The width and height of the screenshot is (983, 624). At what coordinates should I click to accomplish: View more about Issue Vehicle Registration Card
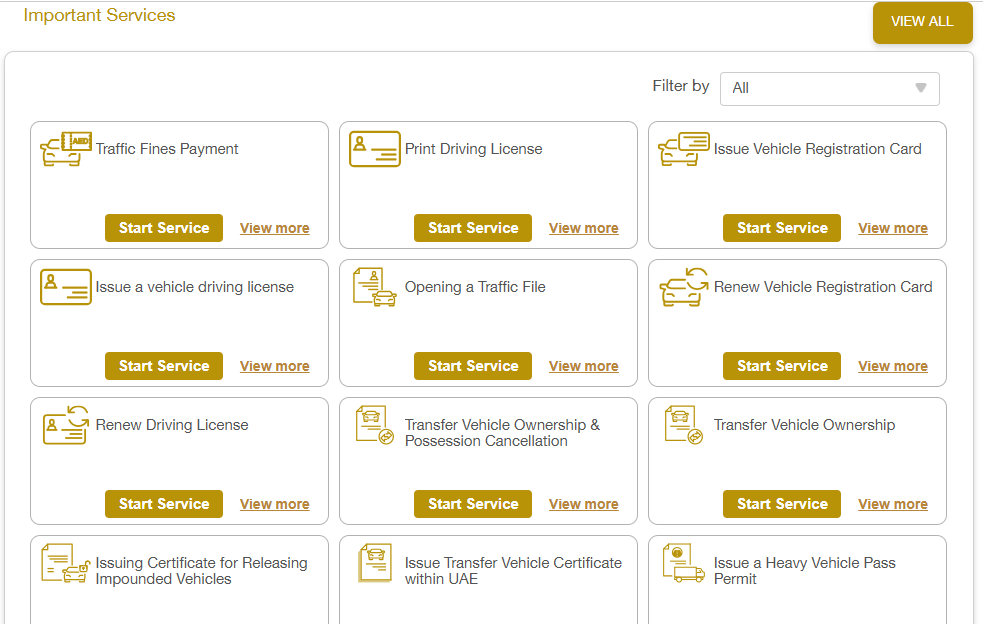[x=893, y=228]
